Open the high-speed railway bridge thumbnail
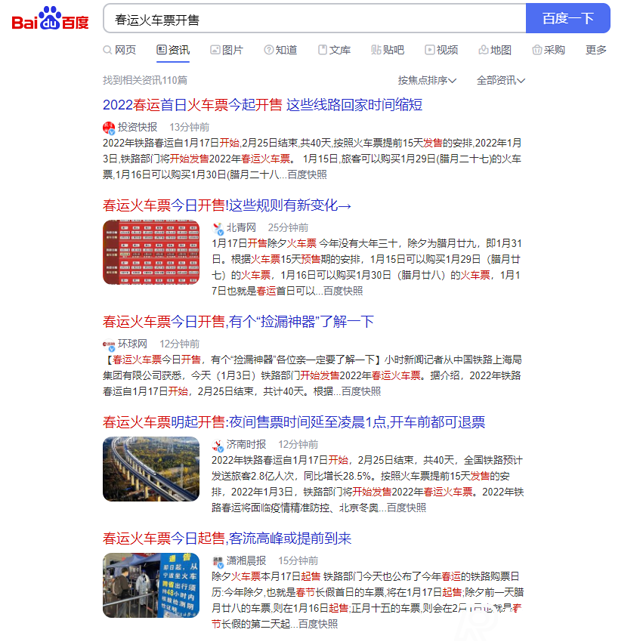The height and width of the screenshot is (642, 640). click(151, 469)
